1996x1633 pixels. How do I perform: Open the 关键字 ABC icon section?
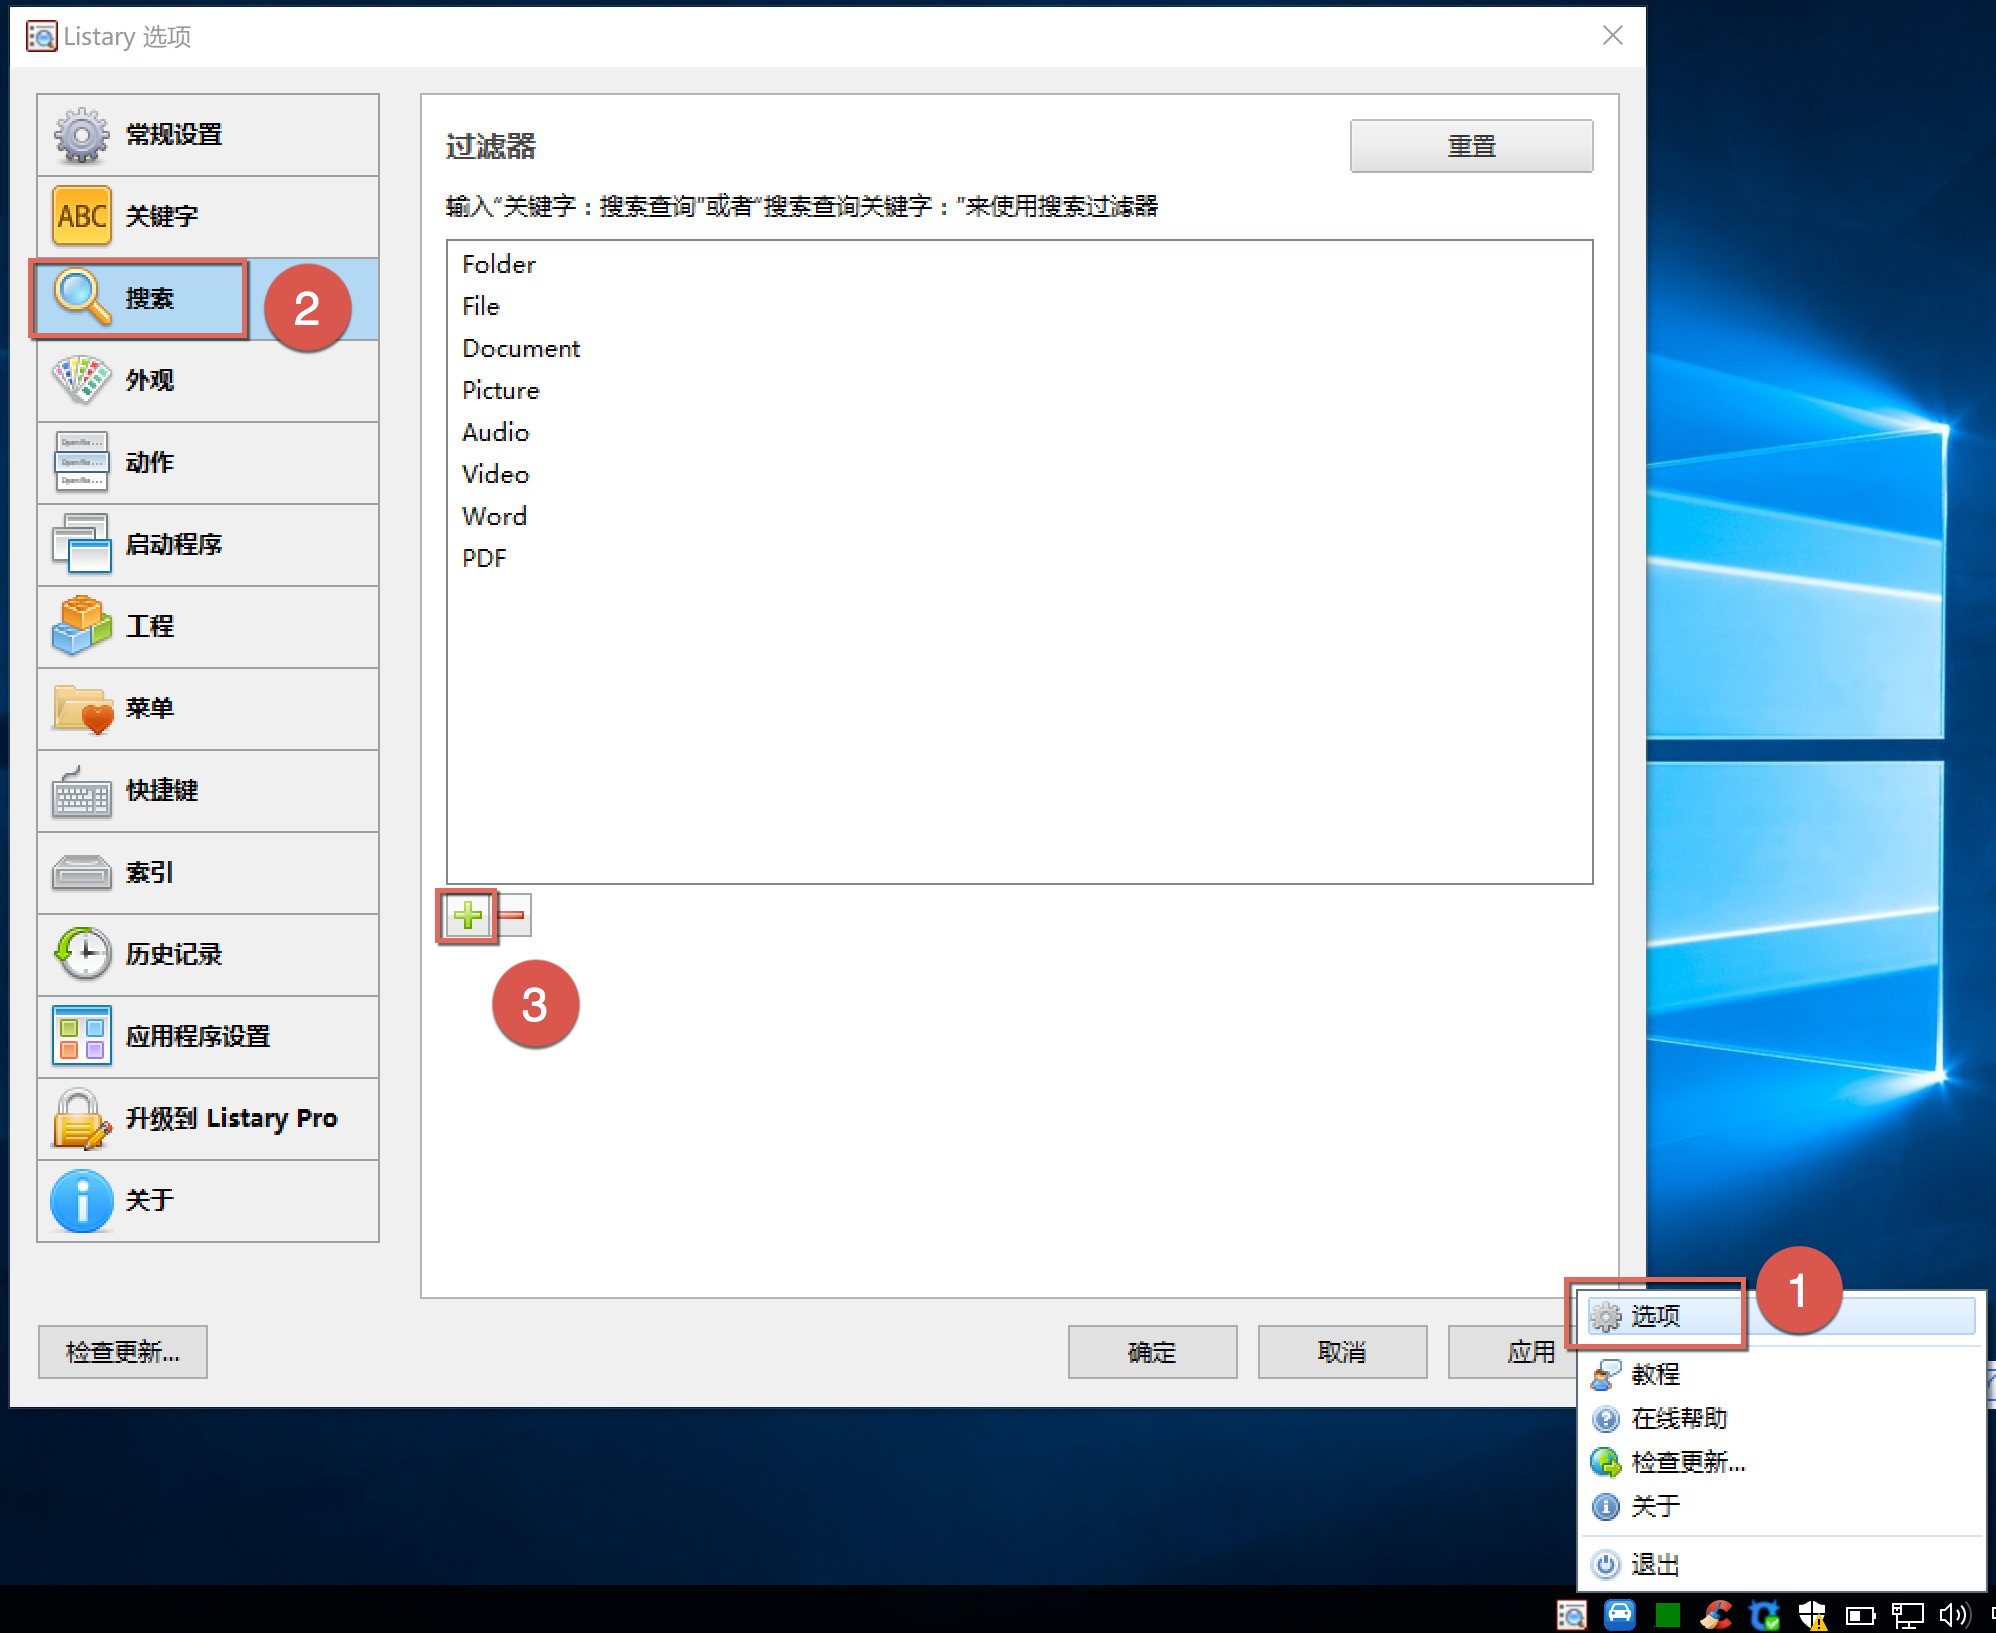208,217
